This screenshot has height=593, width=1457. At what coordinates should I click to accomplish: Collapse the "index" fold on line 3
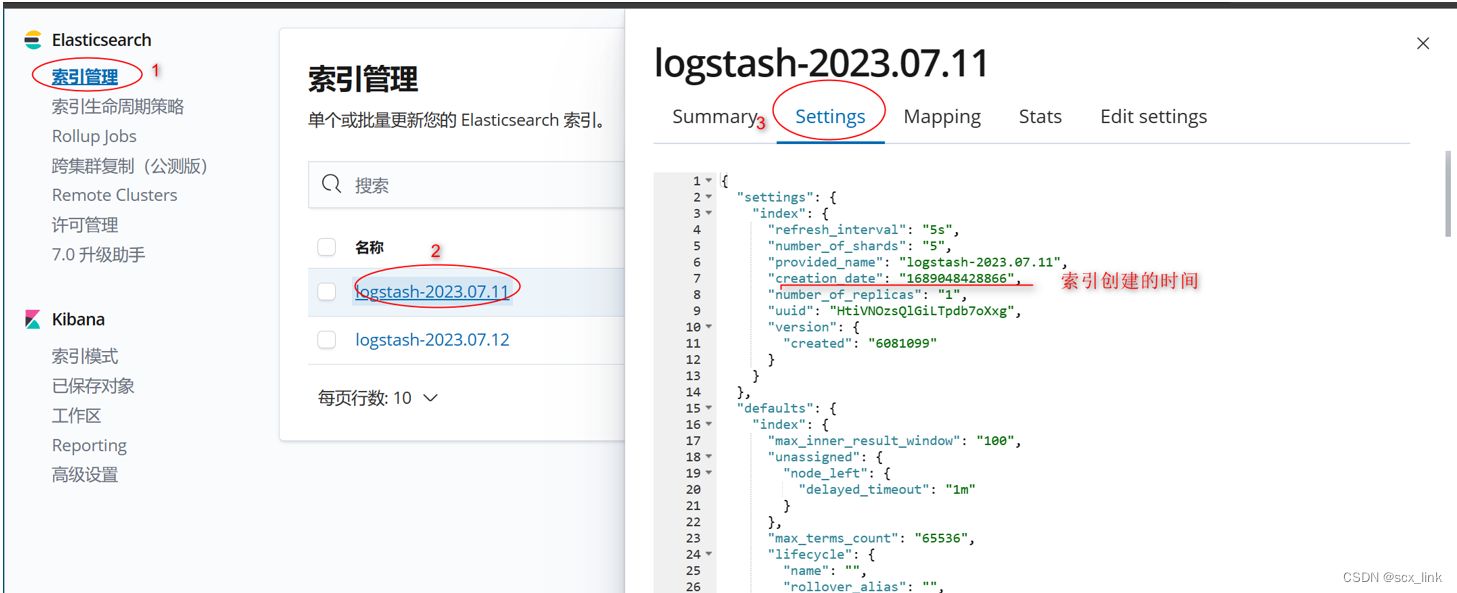[709, 213]
